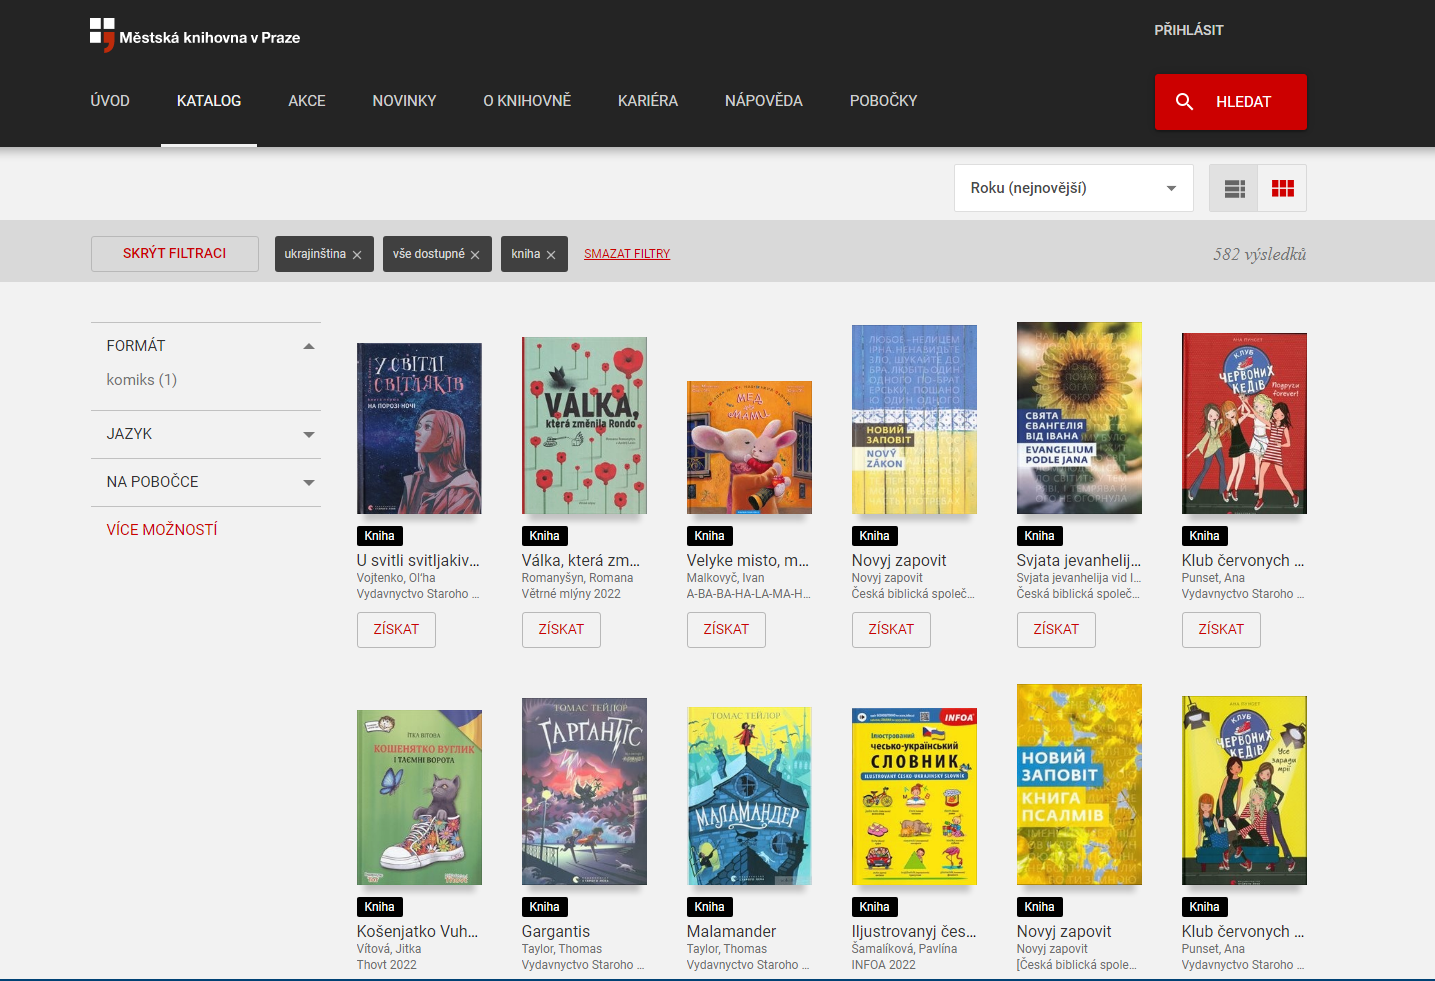The height and width of the screenshot is (981, 1435).
Task: Remove the vše dostupné filter chip
Action: coord(475,255)
